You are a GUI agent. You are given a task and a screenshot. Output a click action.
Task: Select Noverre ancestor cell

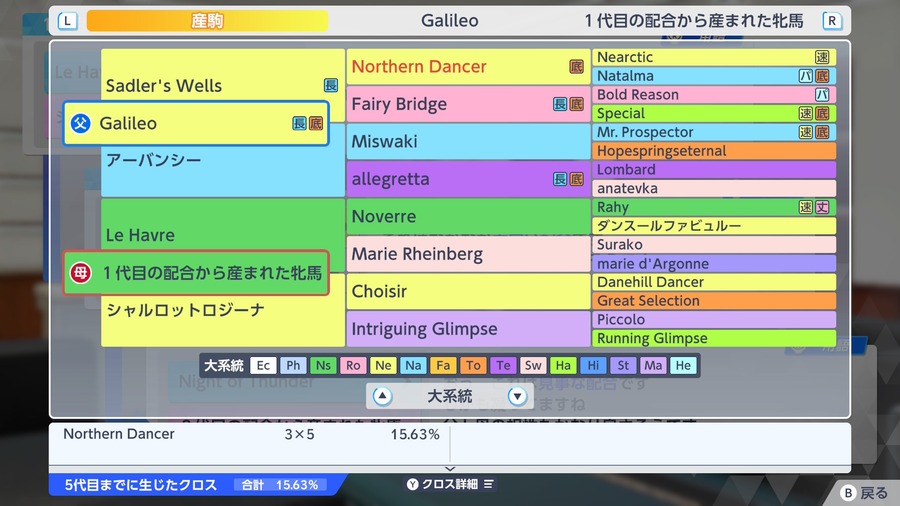(468, 216)
